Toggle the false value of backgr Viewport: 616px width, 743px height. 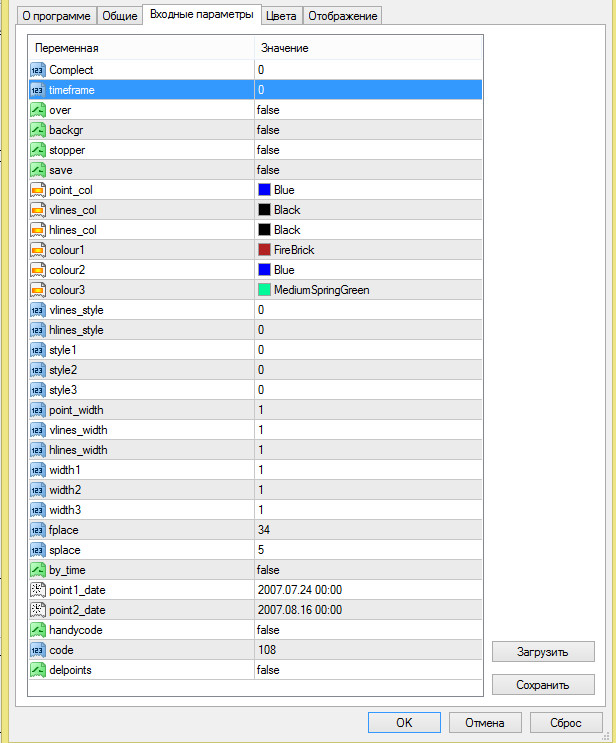tap(368, 130)
